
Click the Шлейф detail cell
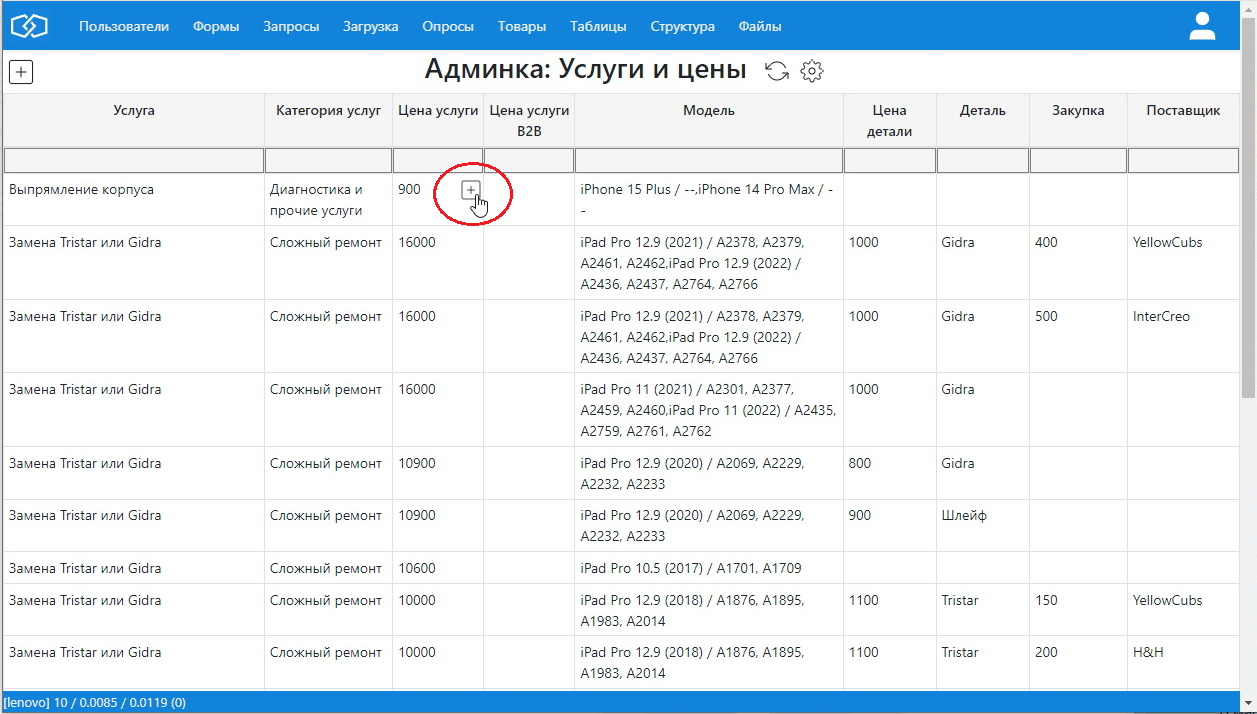click(983, 526)
